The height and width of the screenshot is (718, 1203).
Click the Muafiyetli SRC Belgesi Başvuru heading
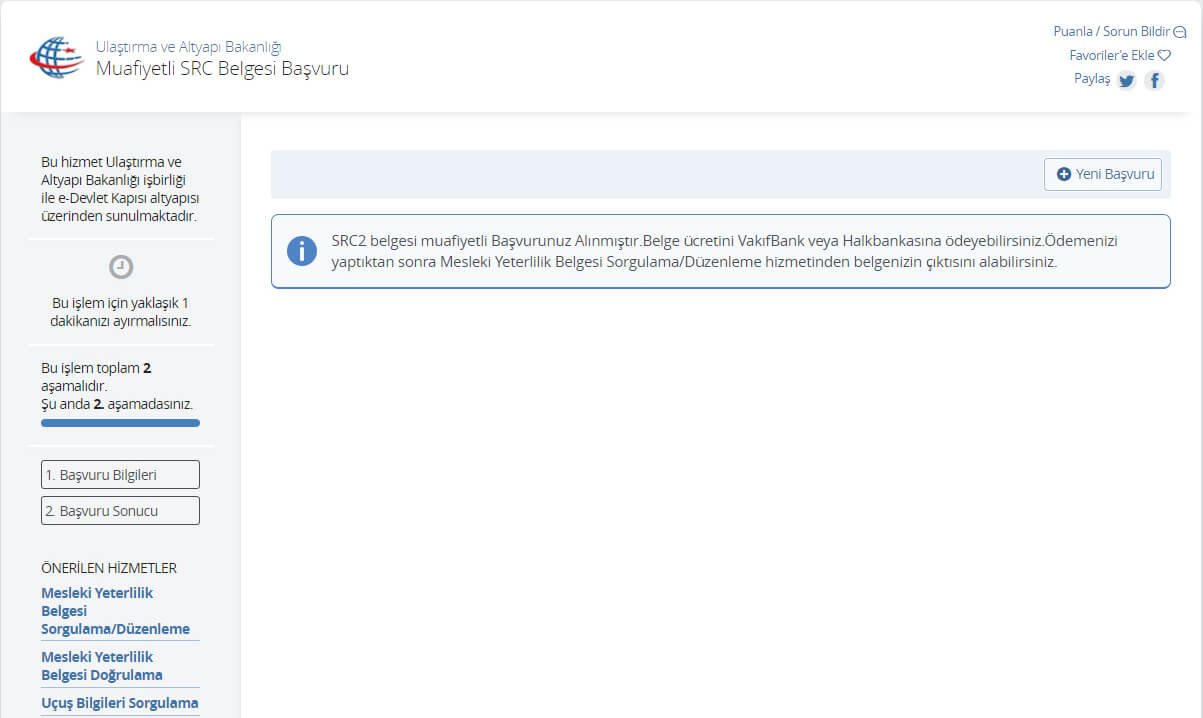(222, 69)
